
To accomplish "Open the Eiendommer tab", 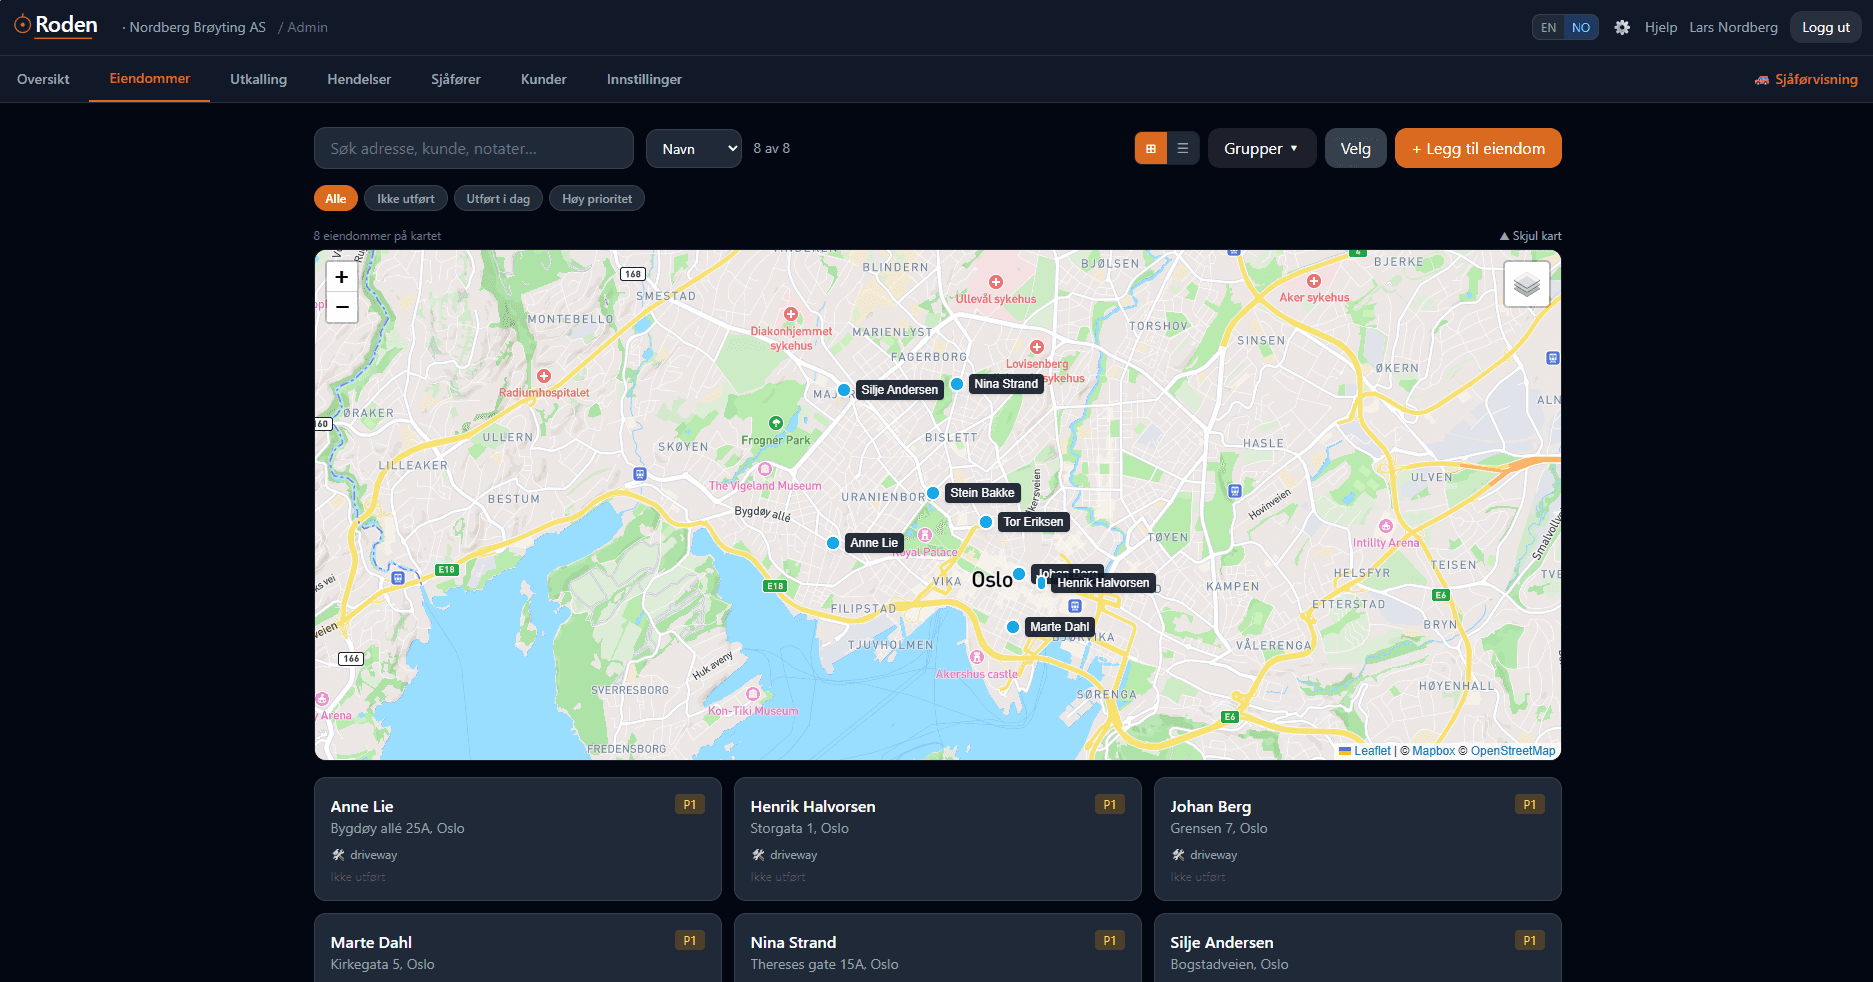I will (x=150, y=79).
